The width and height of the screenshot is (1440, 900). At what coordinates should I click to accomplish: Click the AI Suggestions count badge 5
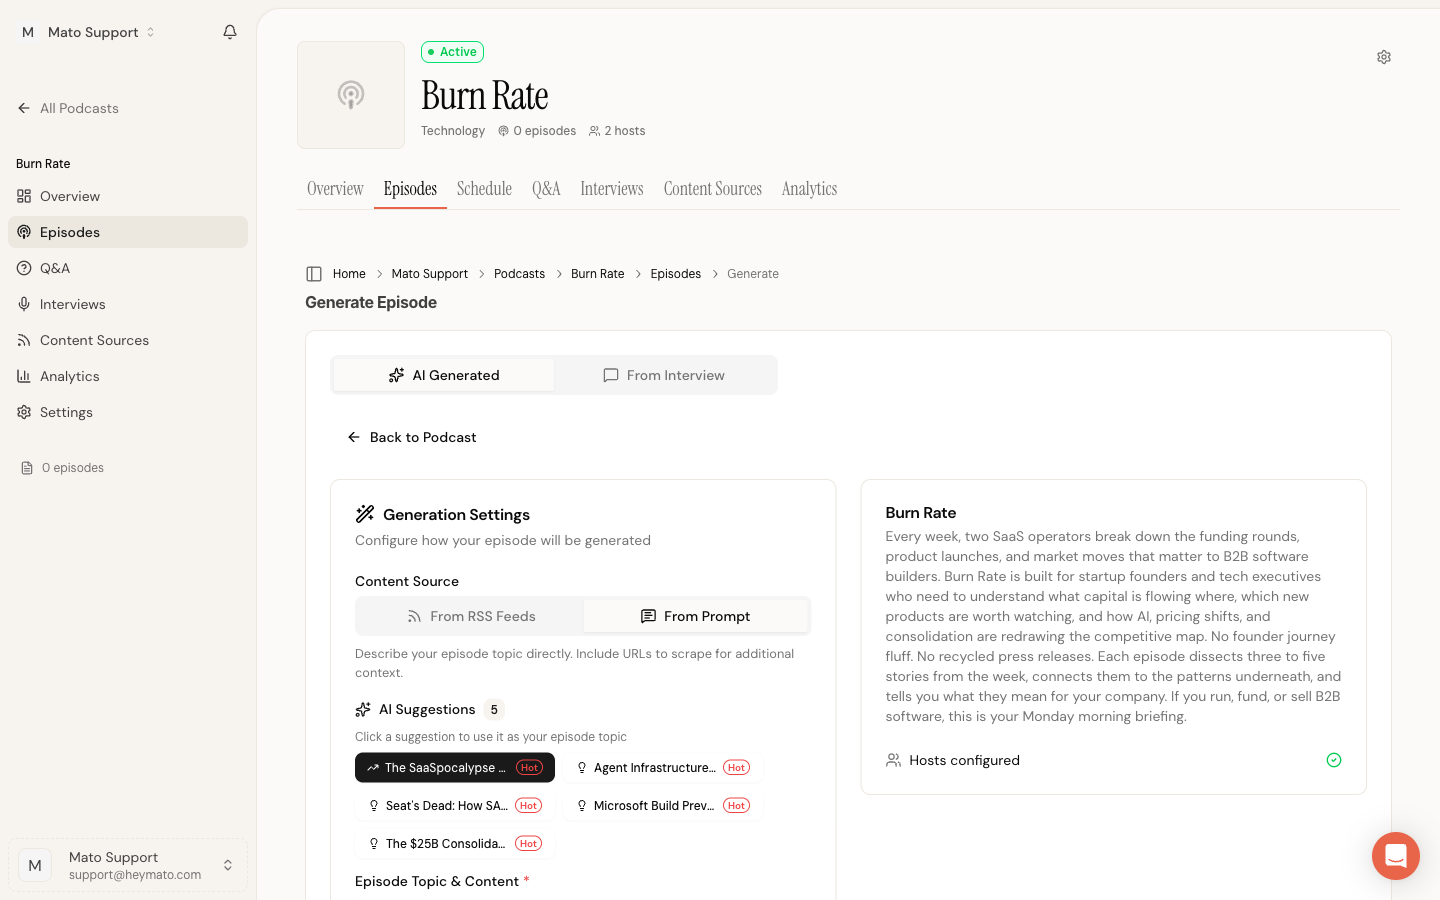coord(494,710)
